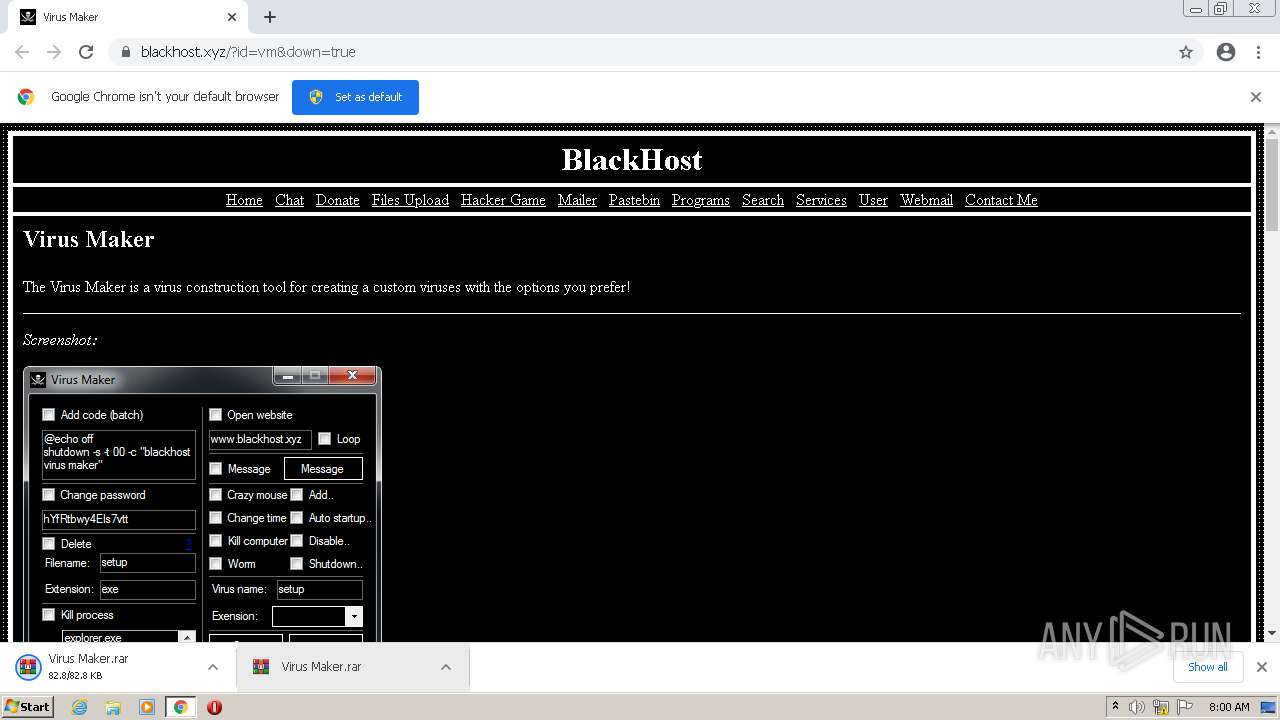Open the Chrome profile avatar menu
This screenshot has height=720, width=1280.
tap(1226, 52)
